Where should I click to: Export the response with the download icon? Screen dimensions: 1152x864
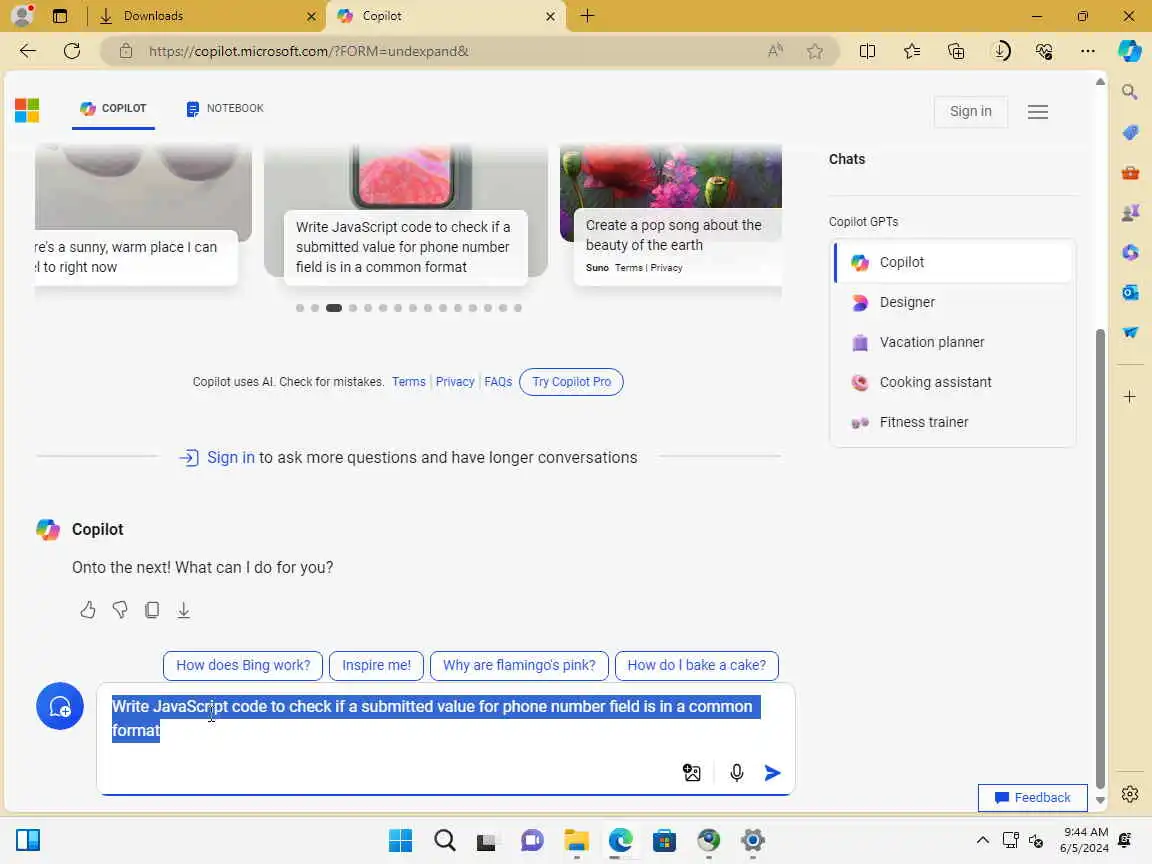point(184,610)
